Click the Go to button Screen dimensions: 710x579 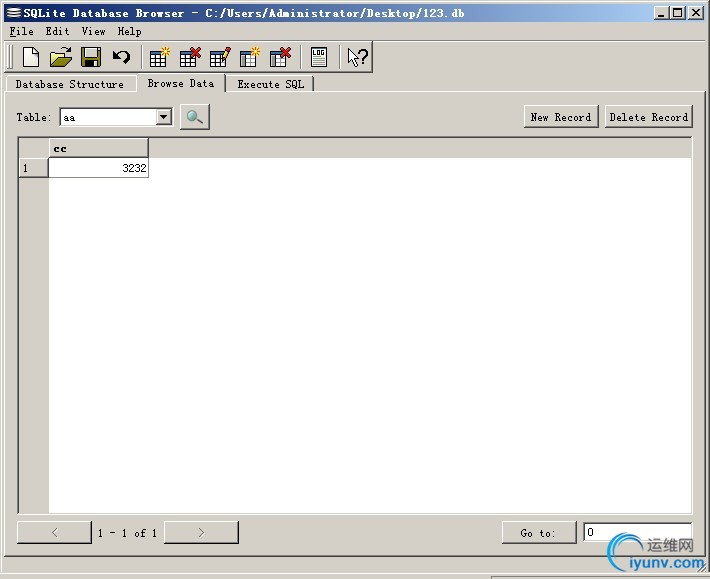click(x=539, y=532)
